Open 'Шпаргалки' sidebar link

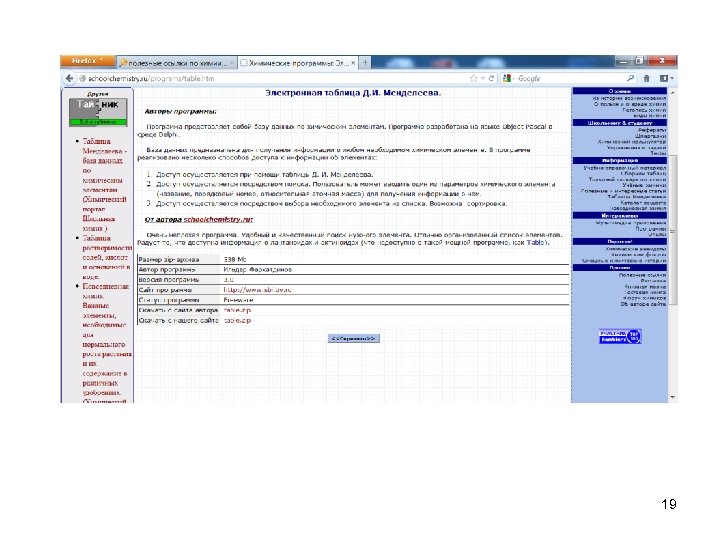tap(651, 136)
